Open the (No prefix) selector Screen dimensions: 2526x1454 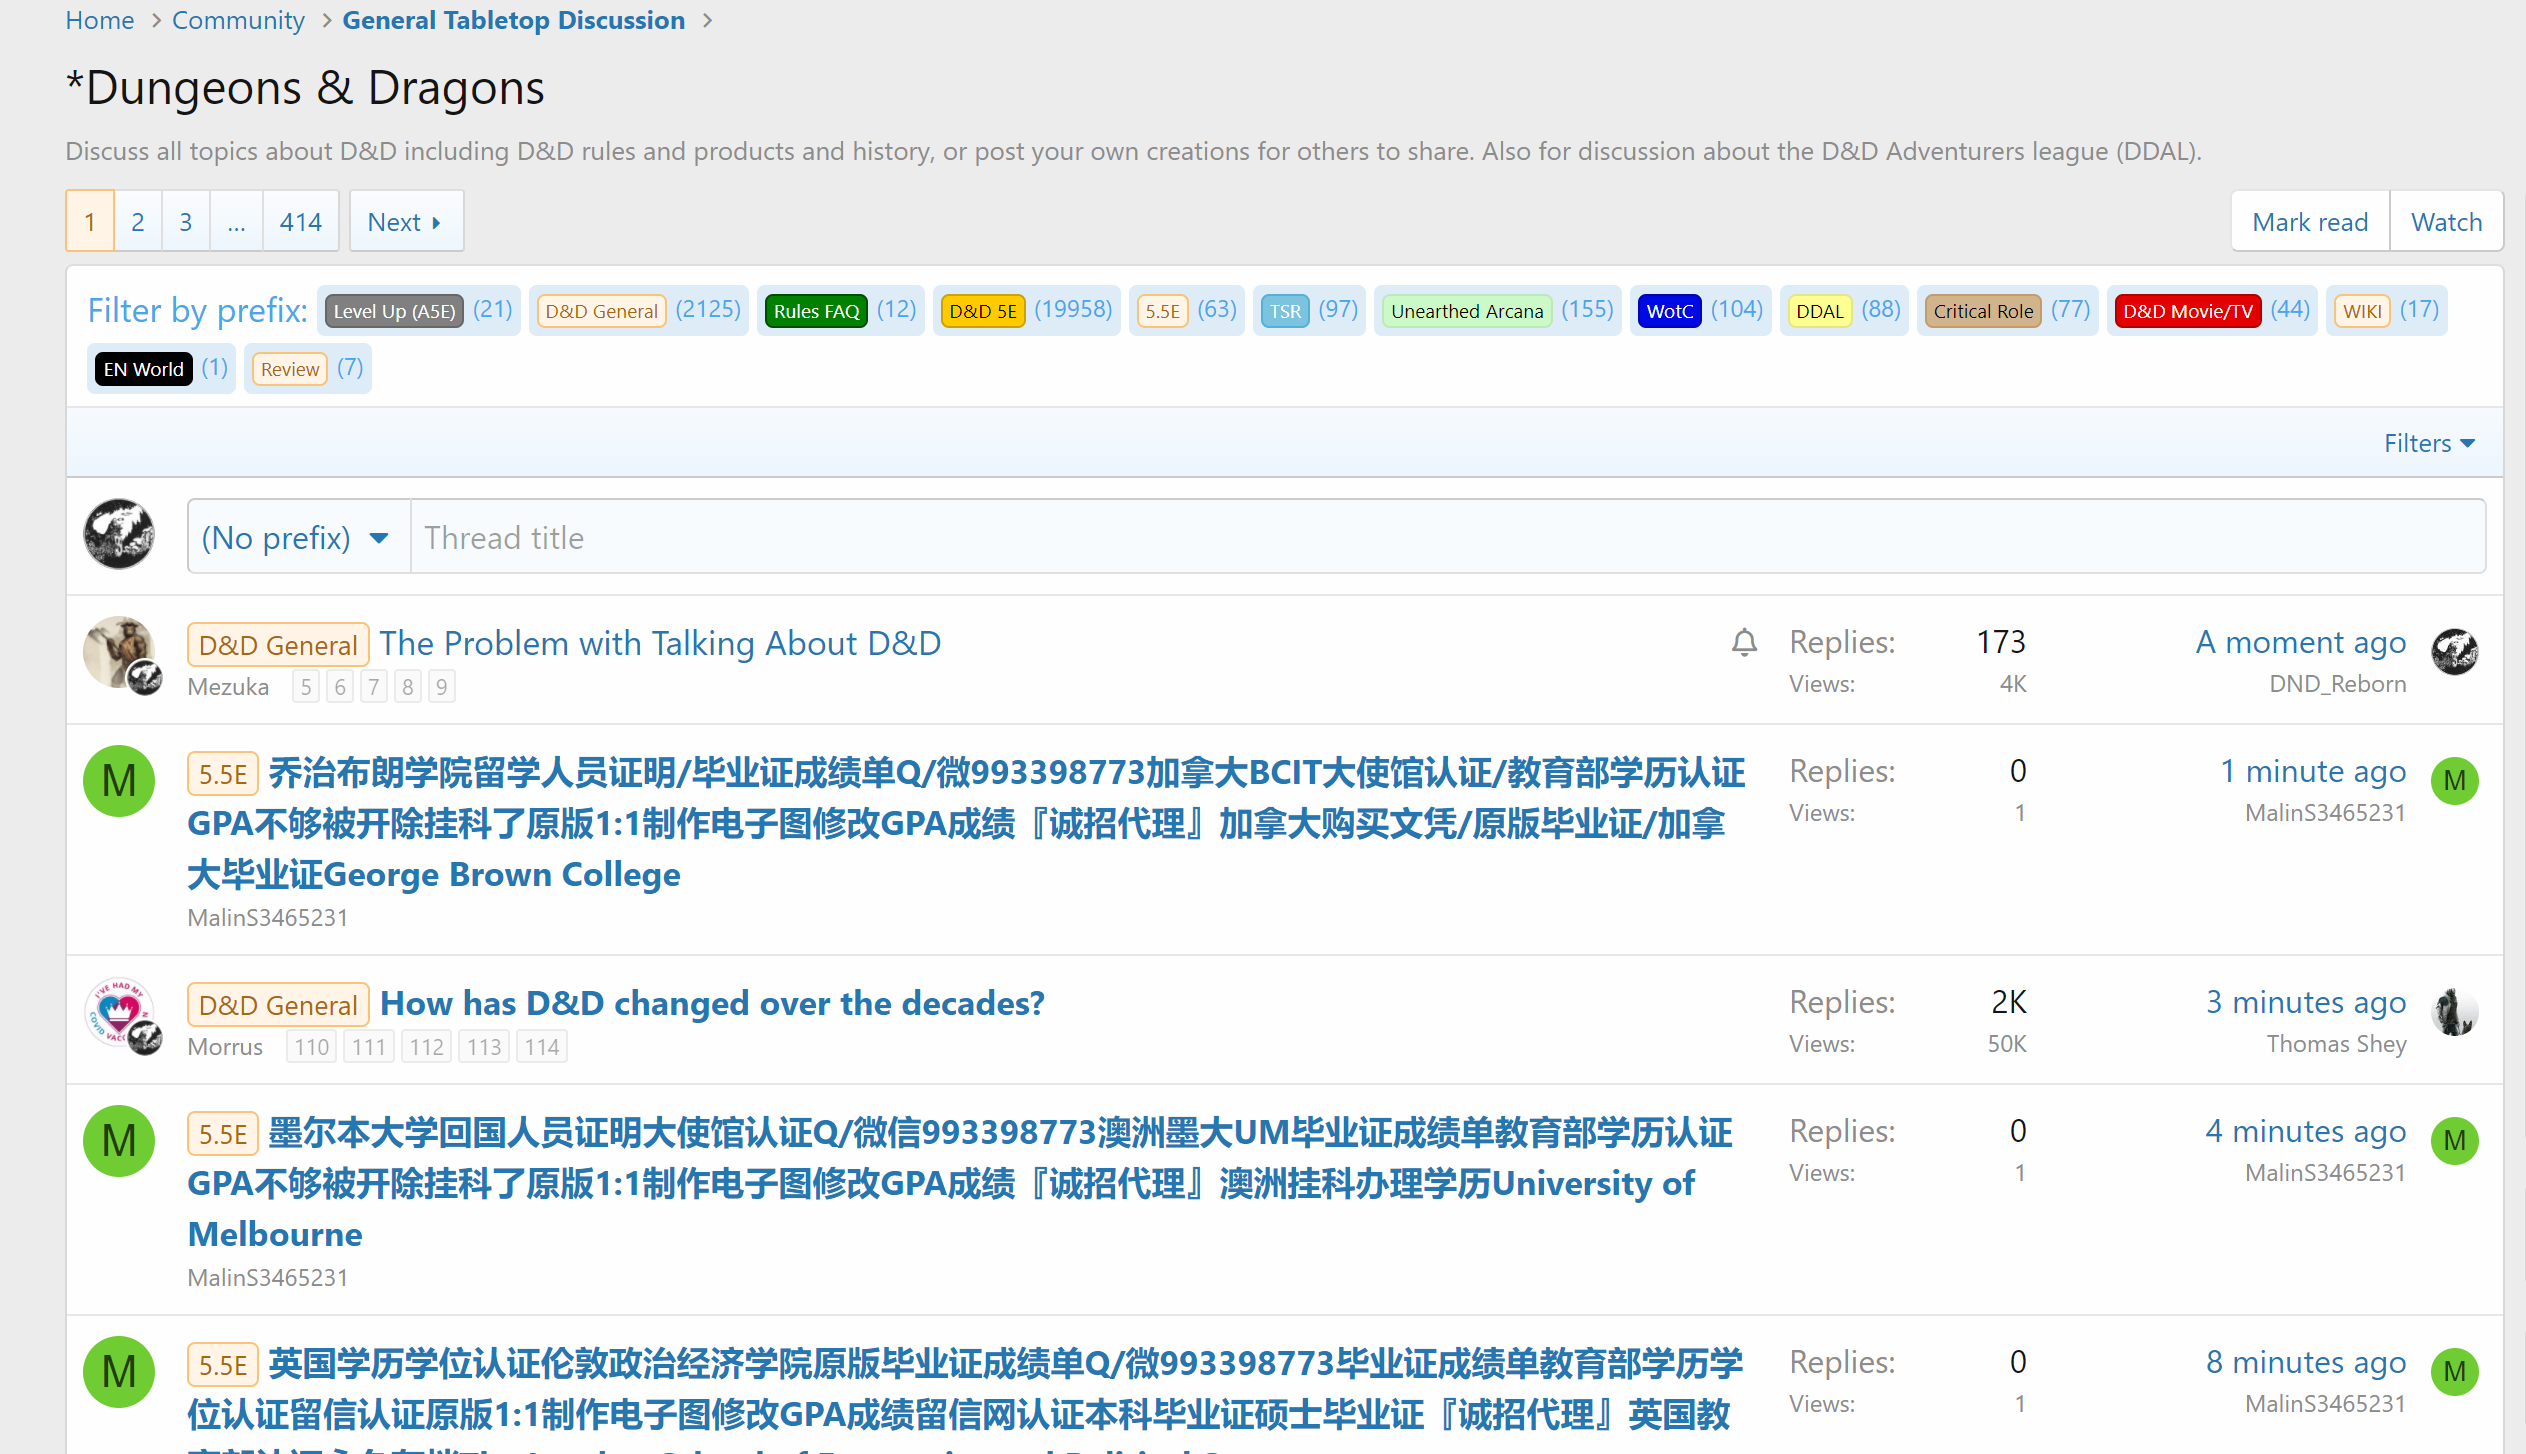coord(298,537)
